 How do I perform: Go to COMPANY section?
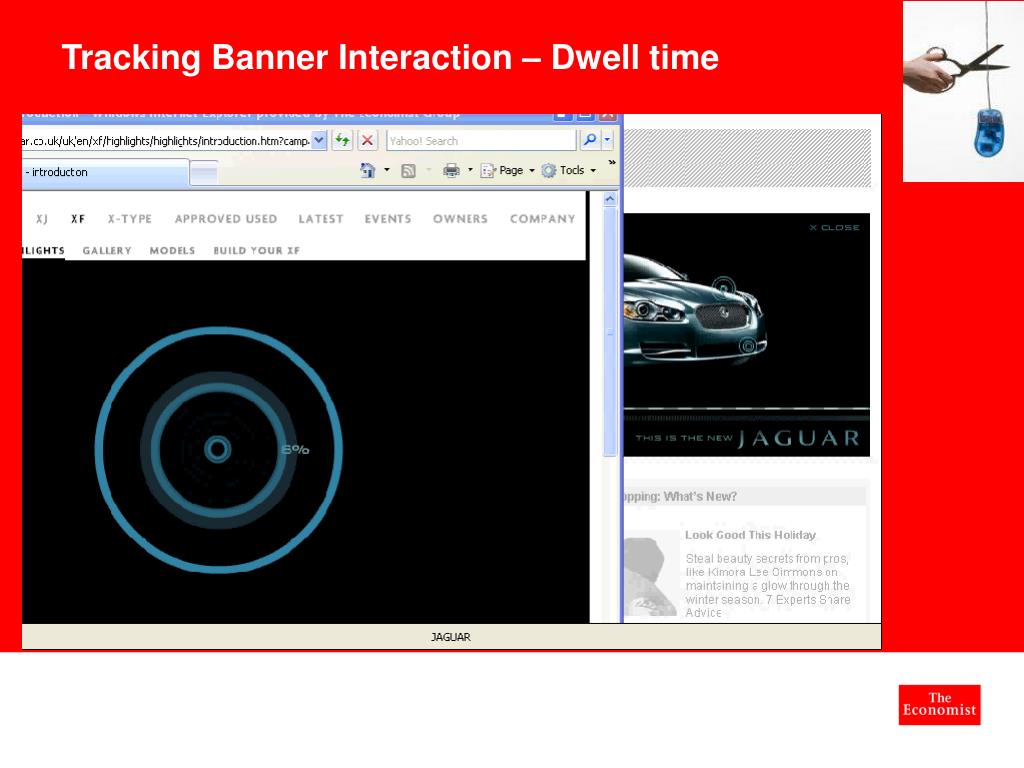pos(543,219)
